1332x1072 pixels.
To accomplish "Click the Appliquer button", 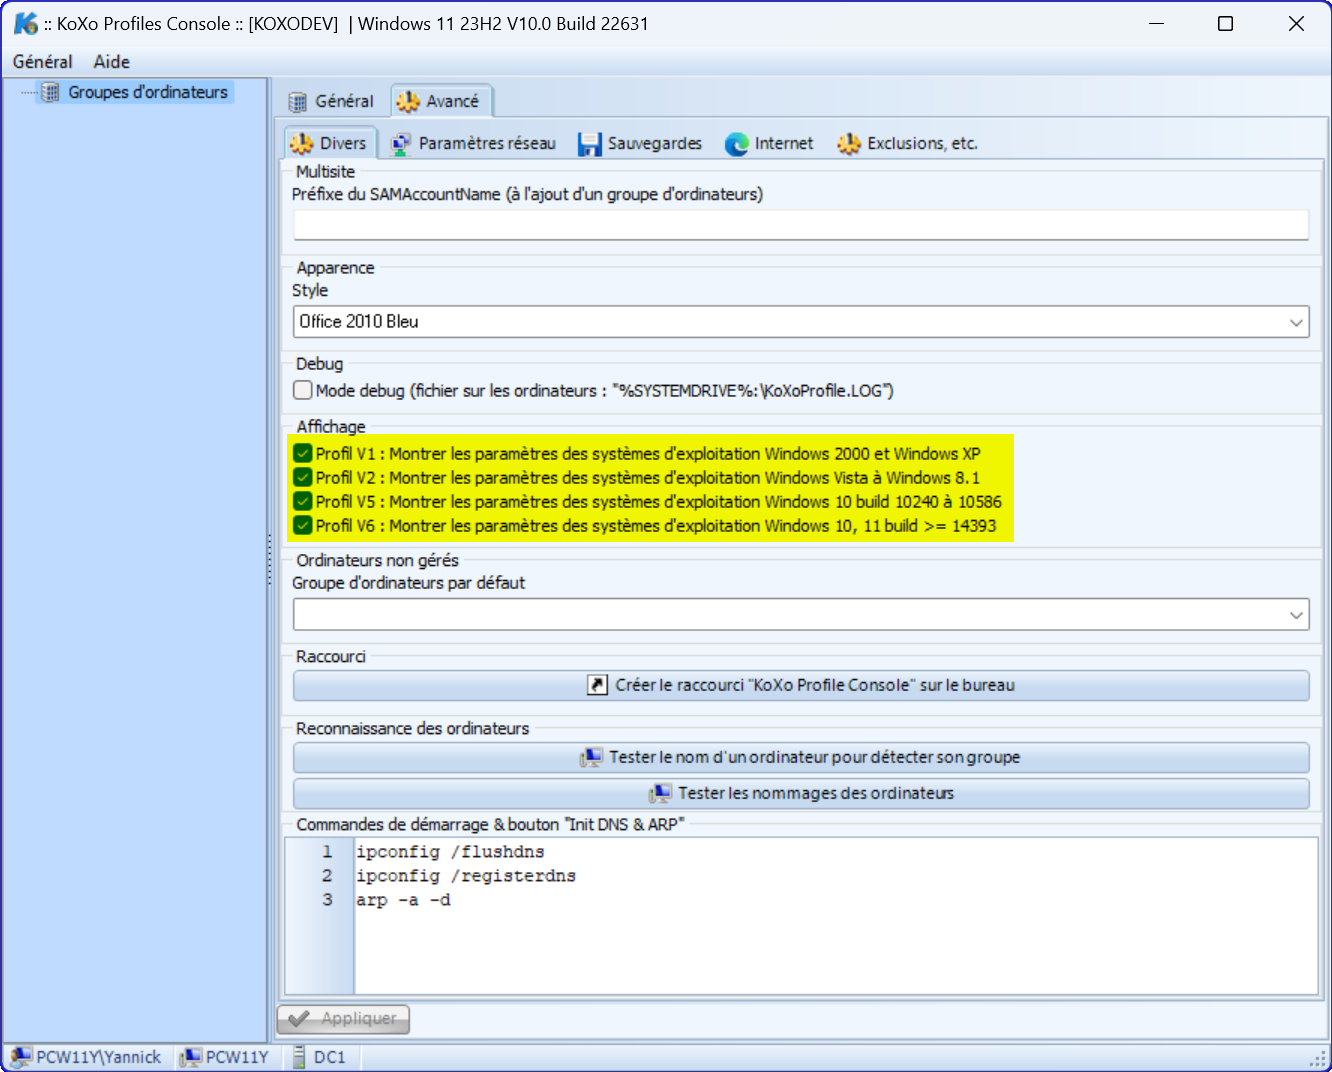I will pos(343,1019).
